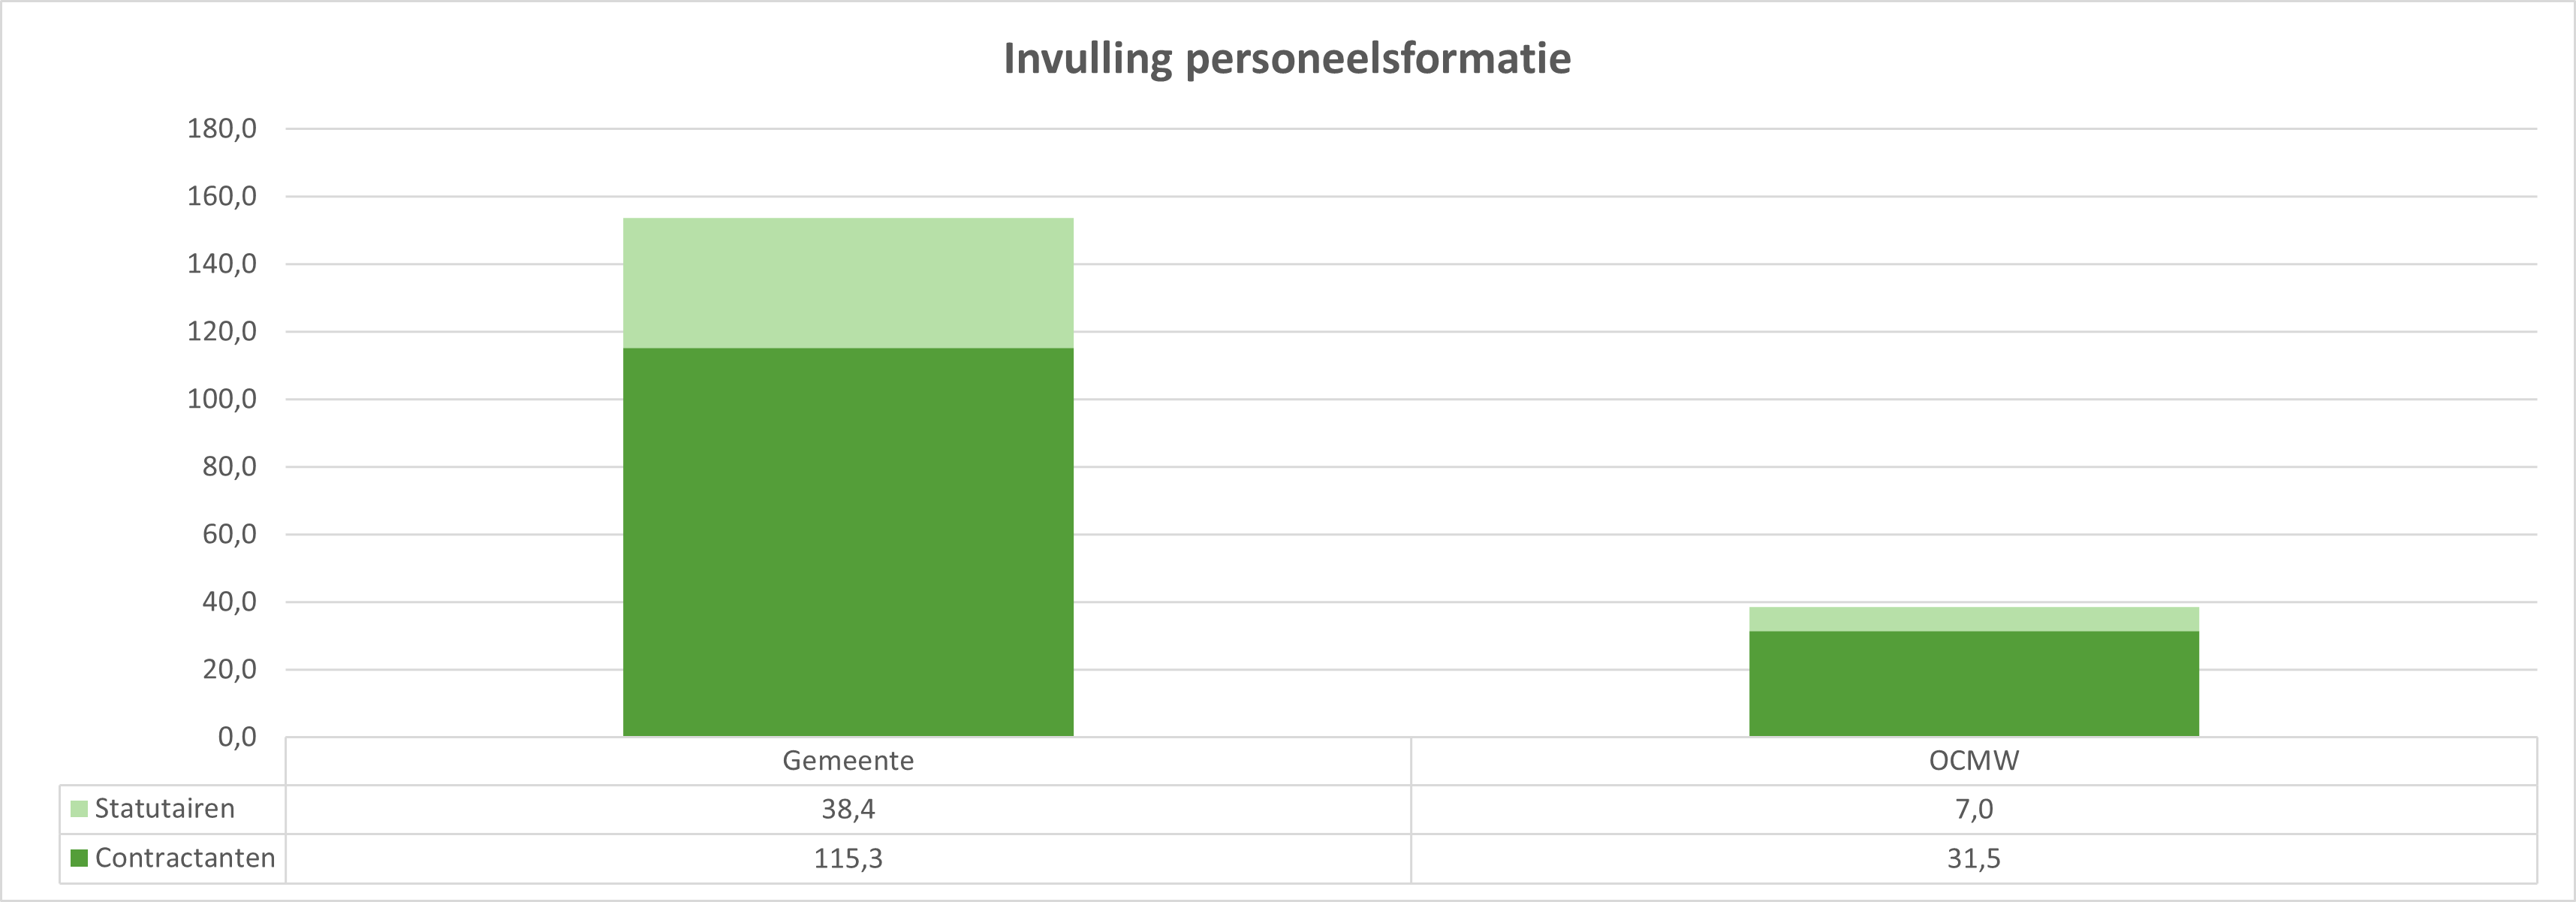Click the Statutairen legend label text
The width and height of the screenshot is (2576, 902).
[x=165, y=809]
